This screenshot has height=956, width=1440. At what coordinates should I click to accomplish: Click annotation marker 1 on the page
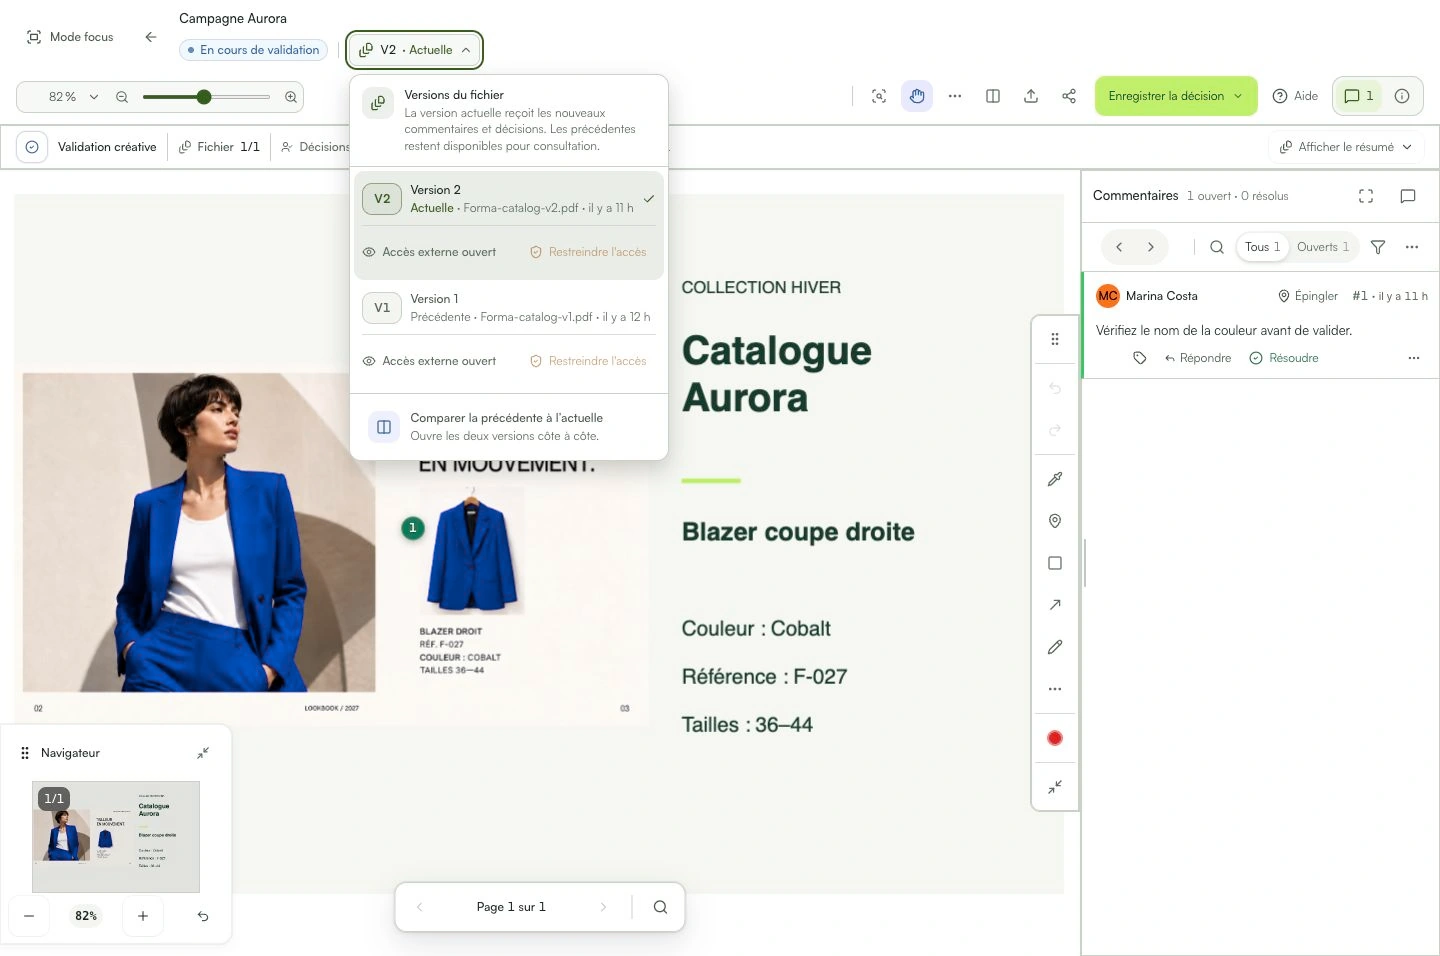pyautogui.click(x=413, y=528)
